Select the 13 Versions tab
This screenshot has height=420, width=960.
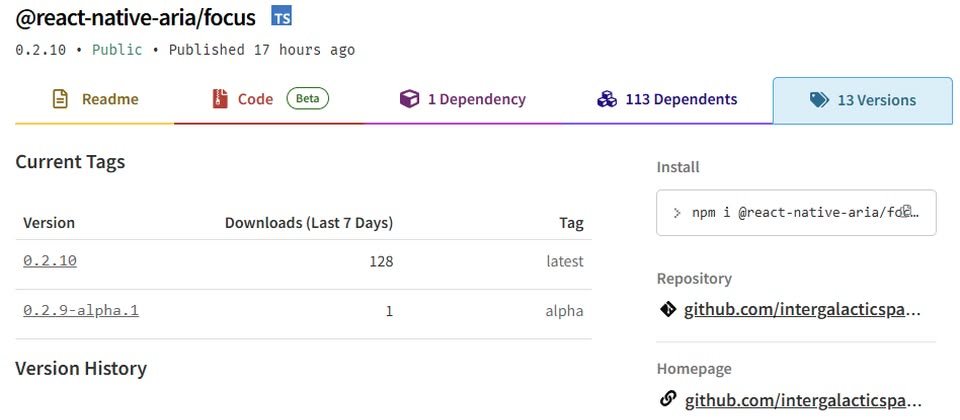tap(863, 100)
